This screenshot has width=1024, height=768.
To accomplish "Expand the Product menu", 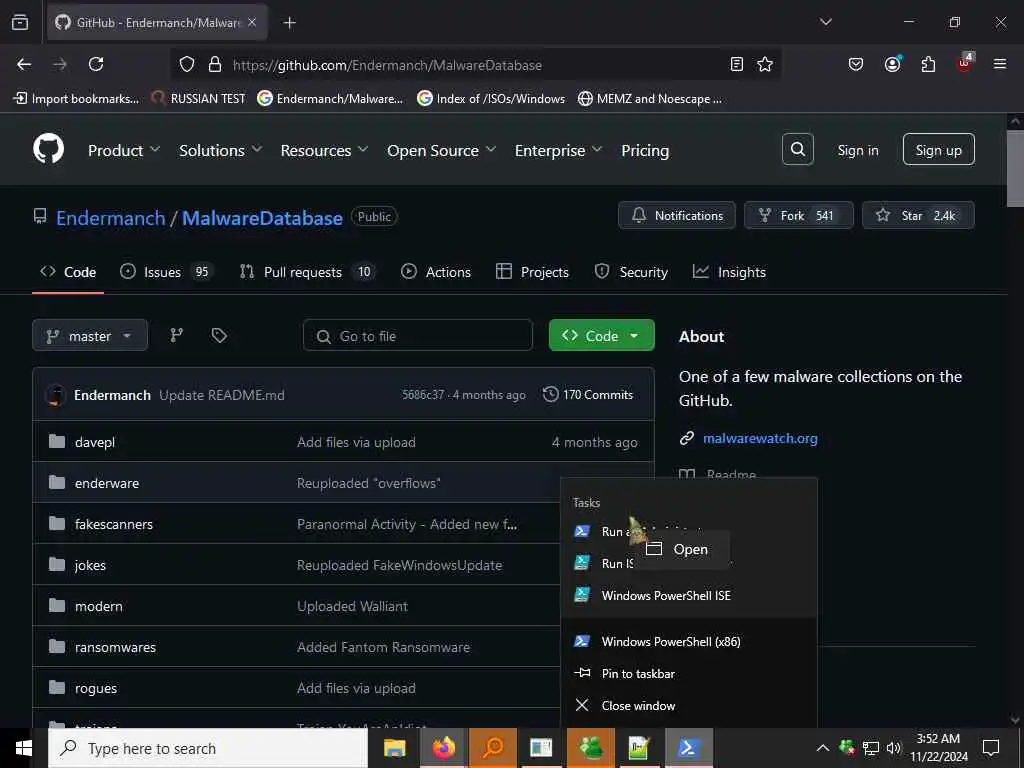I will pos(124,150).
